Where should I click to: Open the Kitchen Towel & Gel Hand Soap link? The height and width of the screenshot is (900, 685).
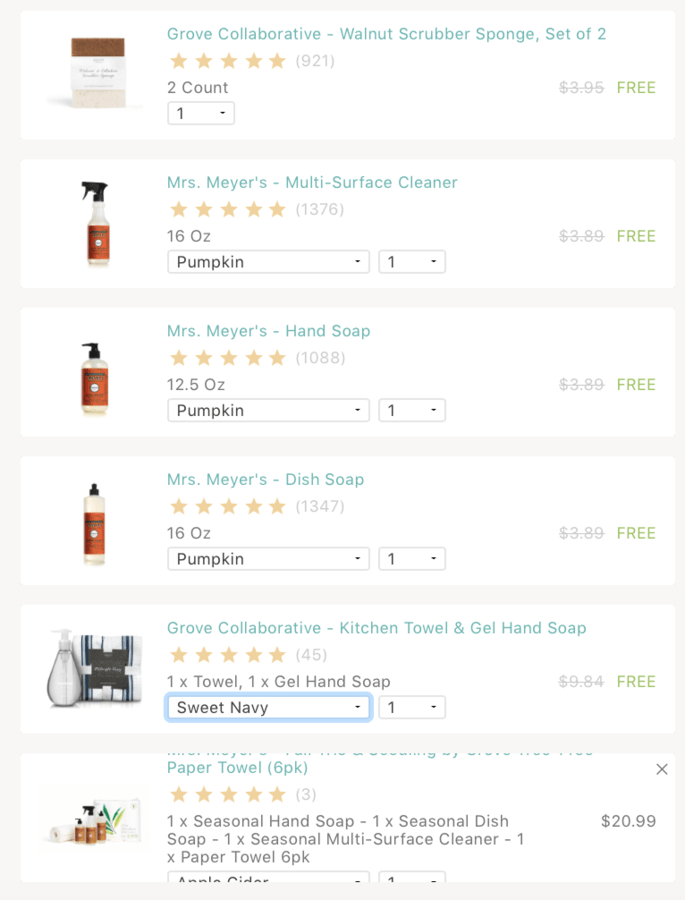(380, 628)
